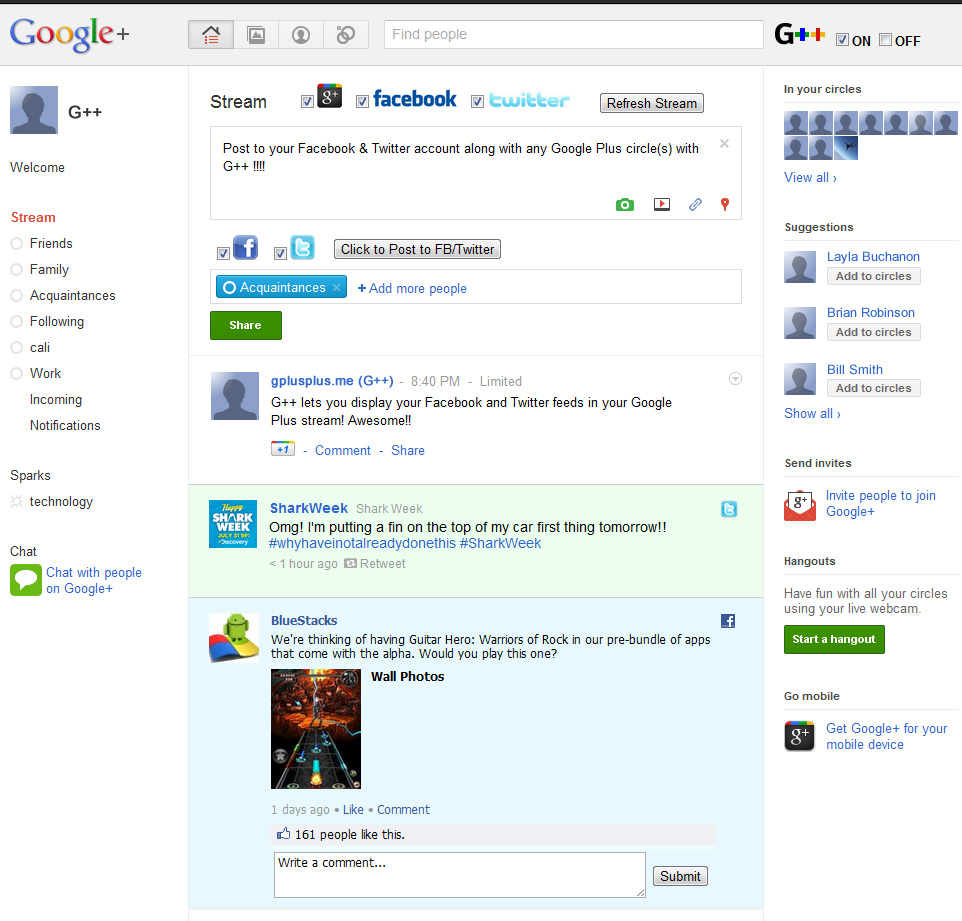Open the #SharkWeek hashtag link
The image size is (962, 921).
point(500,544)
